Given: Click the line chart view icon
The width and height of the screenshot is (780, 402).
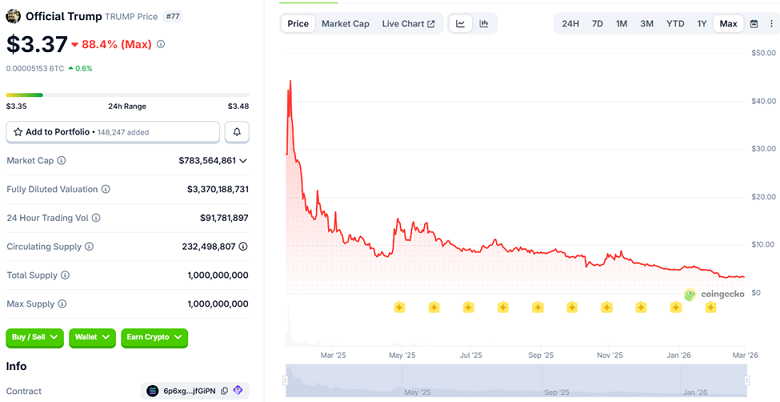Looking at the screenshot, I should click(460, 24).
